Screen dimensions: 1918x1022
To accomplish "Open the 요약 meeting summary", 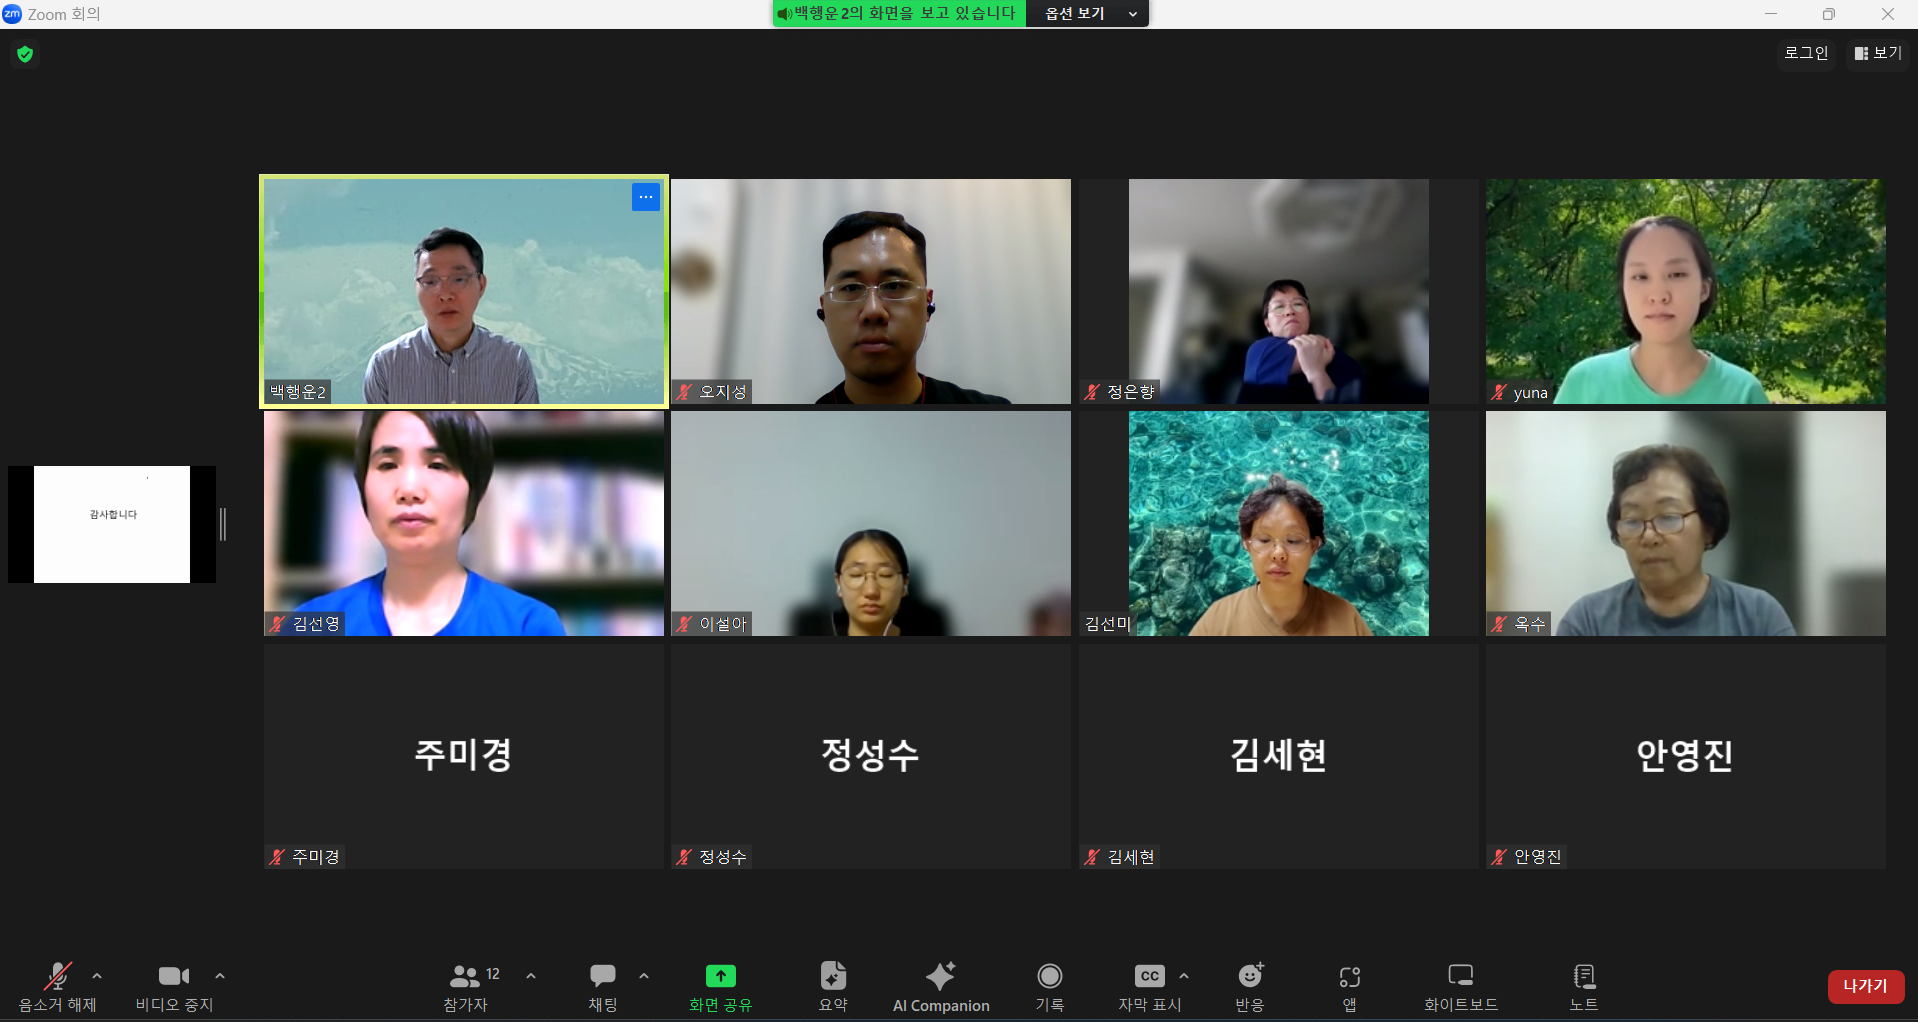I will [833, 986].
